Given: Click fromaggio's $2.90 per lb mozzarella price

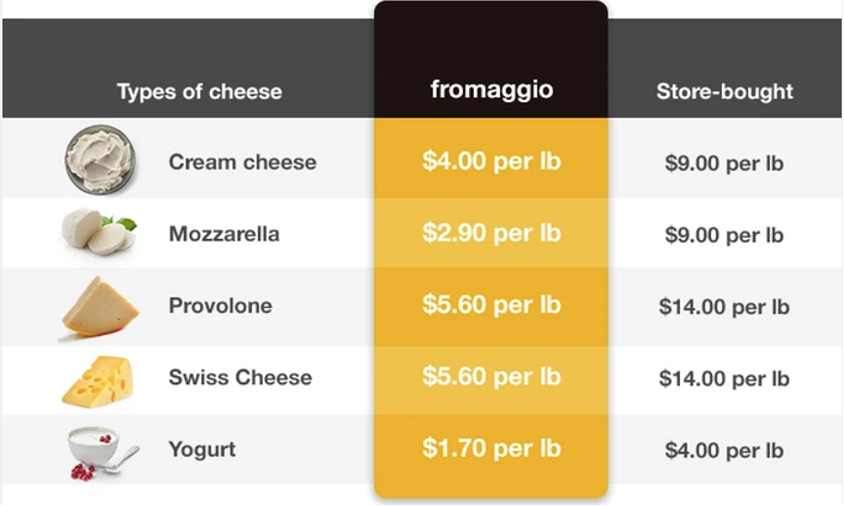Looking at the screenshot, I should click(x=491, y=233).
